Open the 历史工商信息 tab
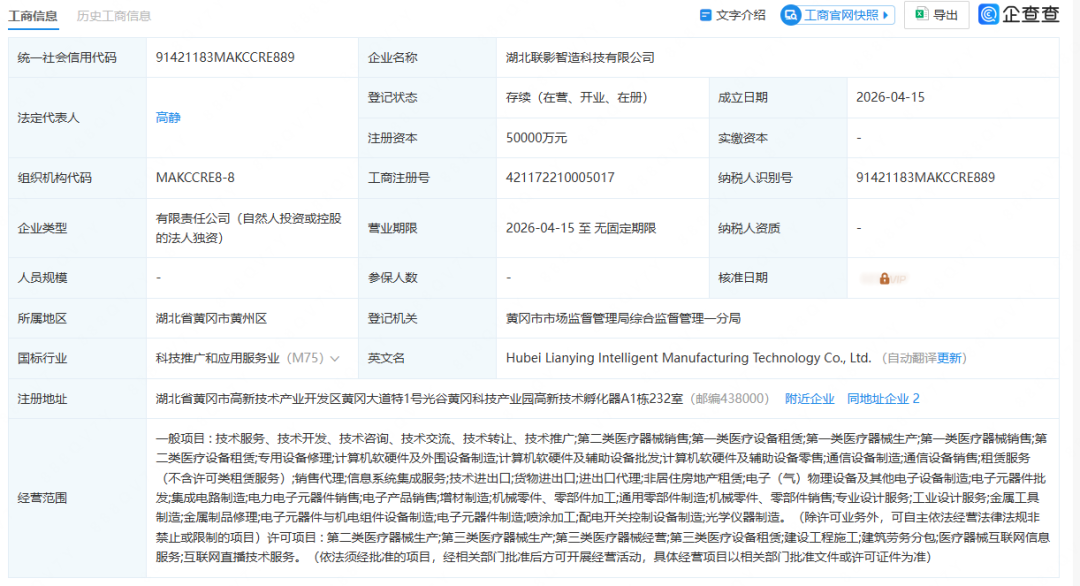Screen dimensions: 1080x586 pyautogui.click(x=114, y=16)
